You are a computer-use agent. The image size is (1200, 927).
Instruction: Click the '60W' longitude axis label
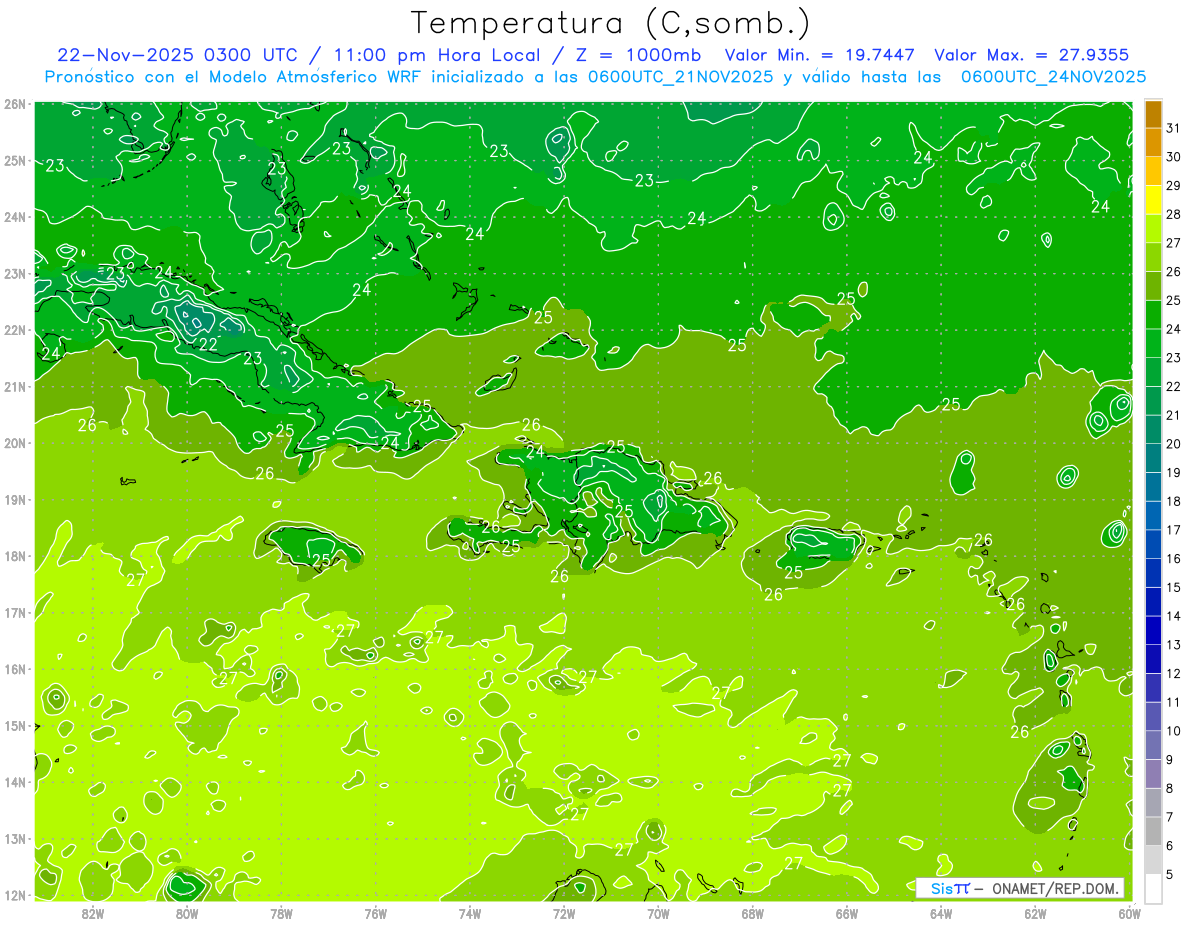pos(1129,913)
